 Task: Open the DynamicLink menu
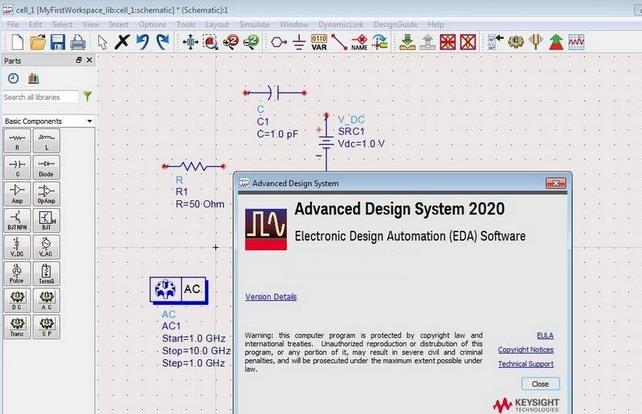point(341,25)
